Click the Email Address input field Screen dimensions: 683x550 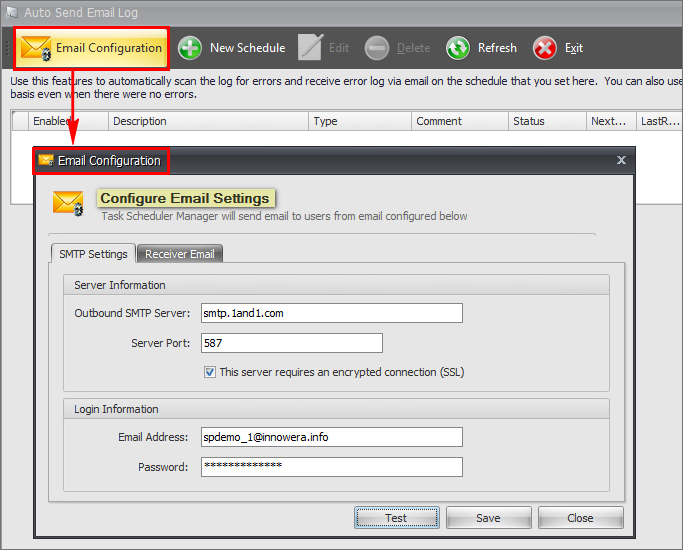click(x=331, y=437)
